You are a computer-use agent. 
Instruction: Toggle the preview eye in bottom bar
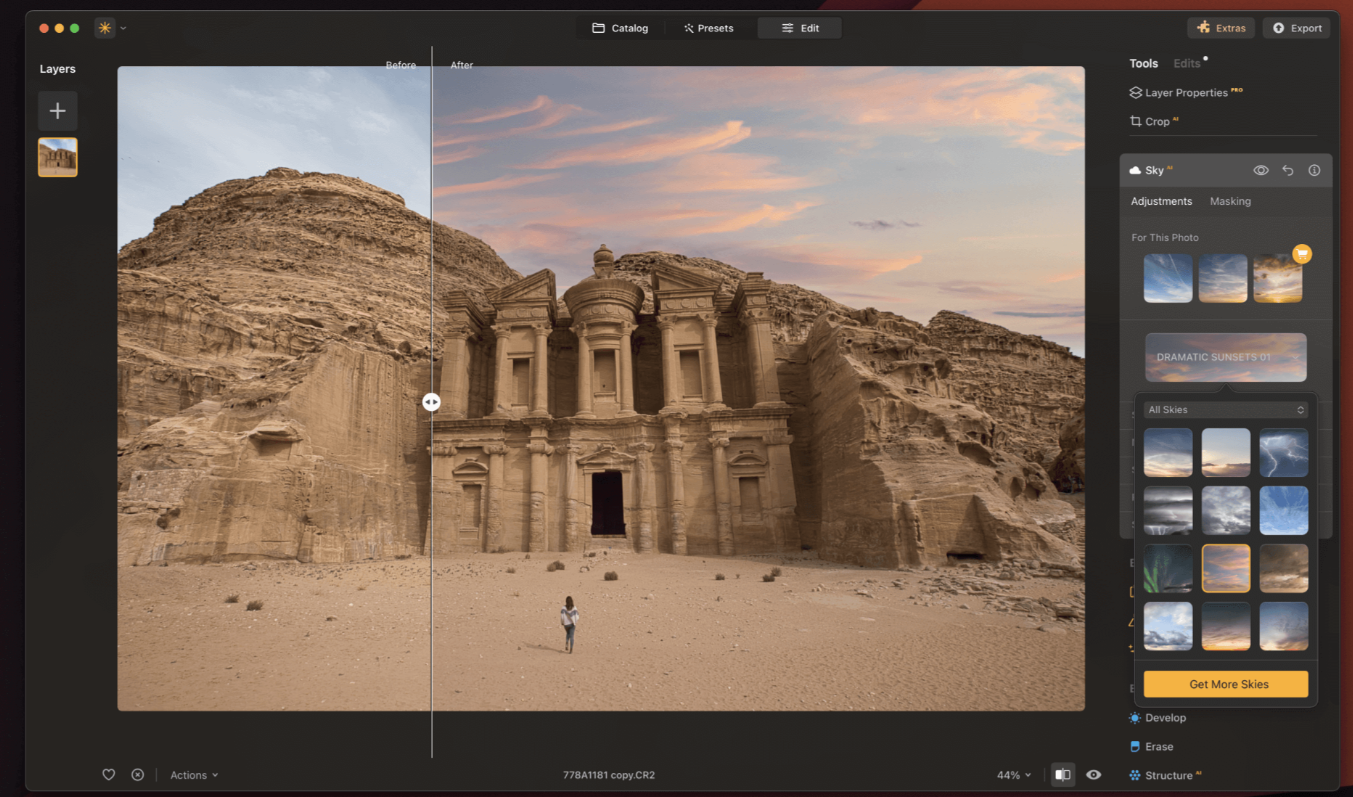coord(1094,775)
